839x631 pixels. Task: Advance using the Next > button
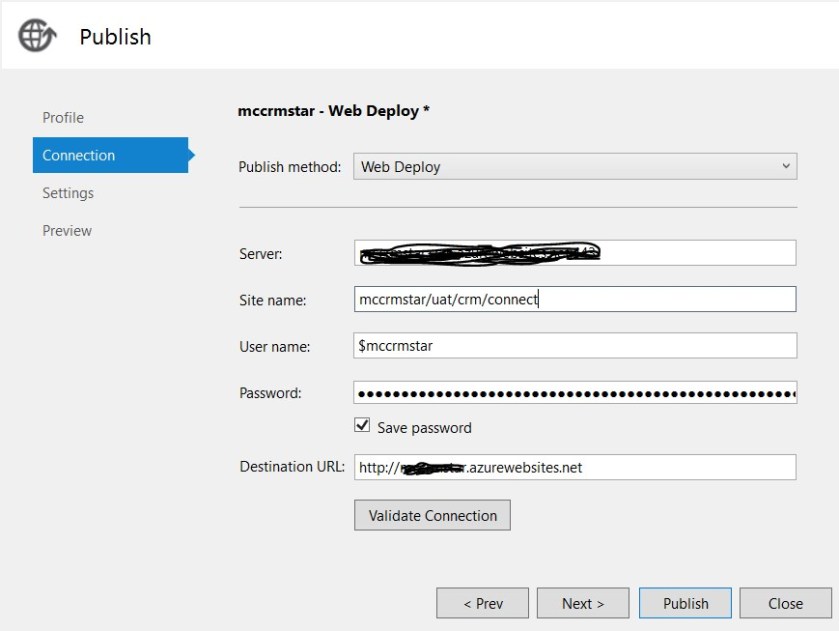(x=582, y=603)
